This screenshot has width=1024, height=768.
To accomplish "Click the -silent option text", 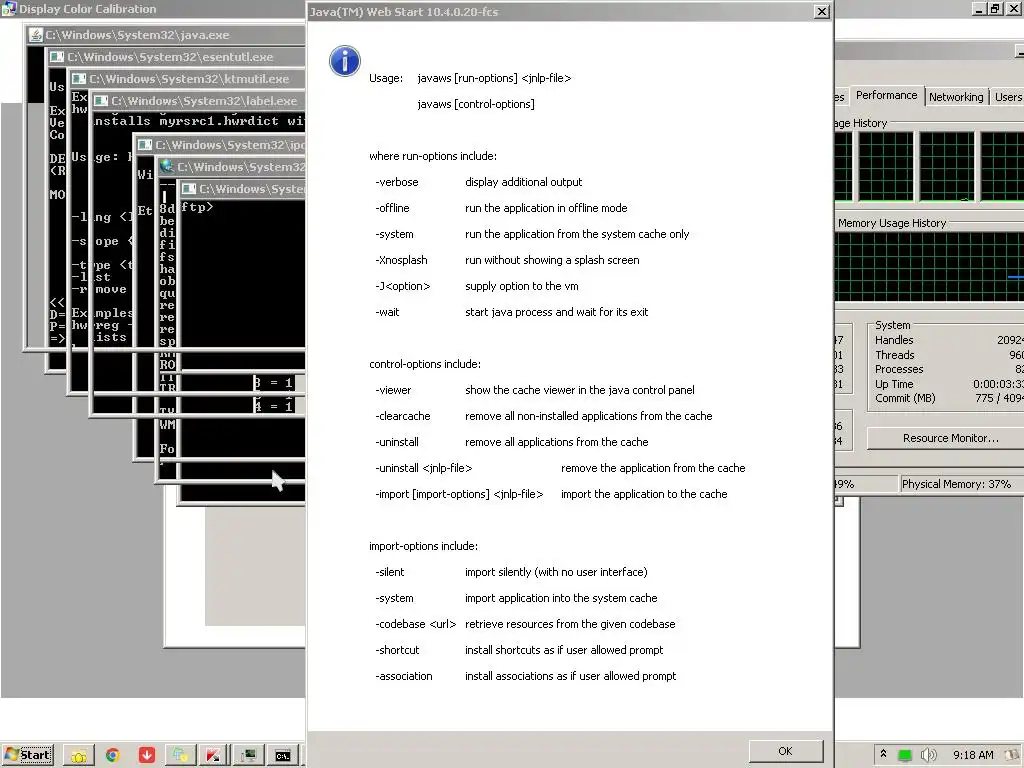I will (x=390, y=572).
